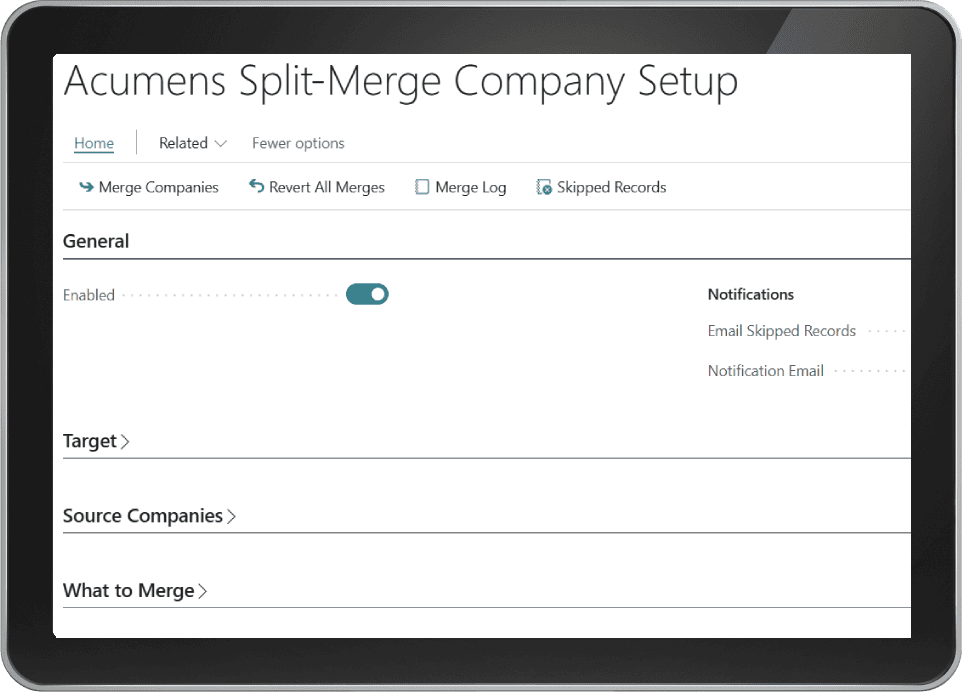Screen dimensions: 963x692
Task: Click the Skipped Records icon
Action: (544, 187)
